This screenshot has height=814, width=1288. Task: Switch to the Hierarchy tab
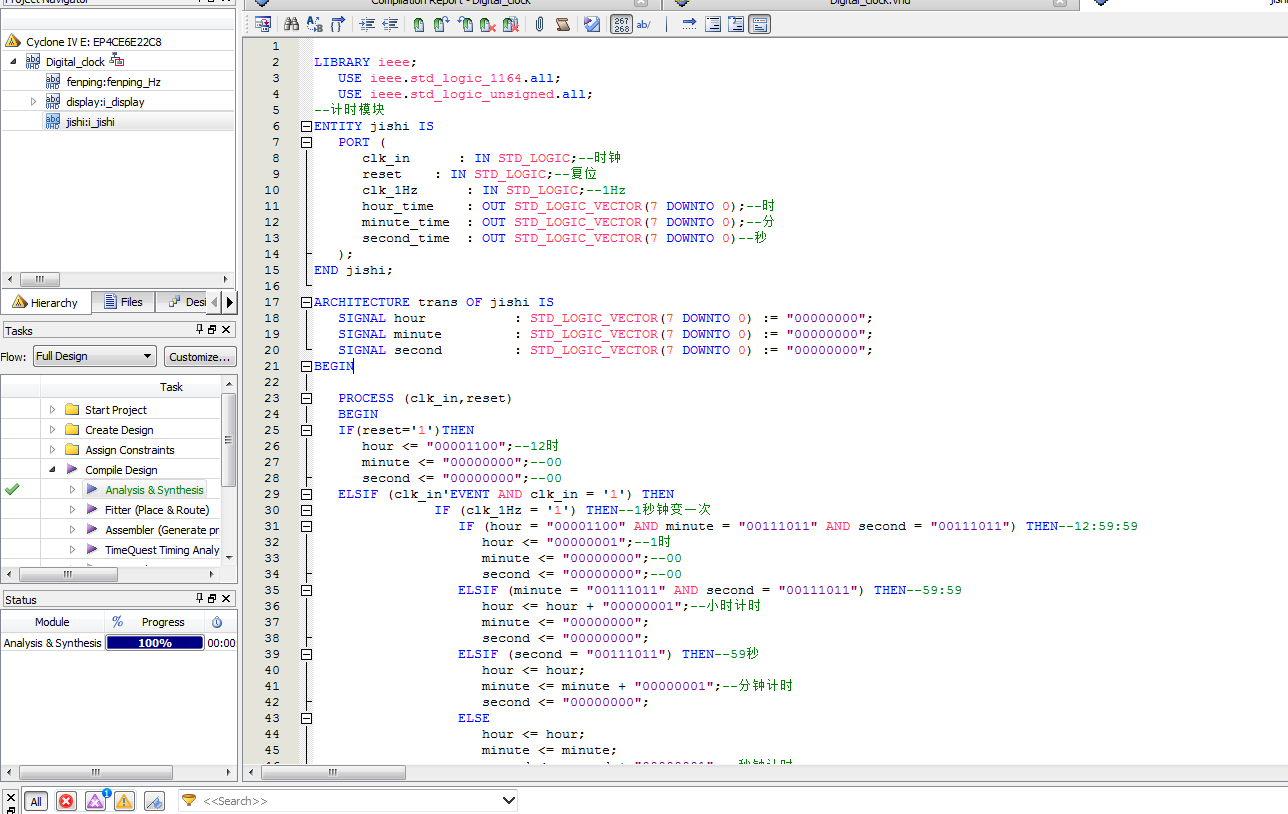click(45, 302)
